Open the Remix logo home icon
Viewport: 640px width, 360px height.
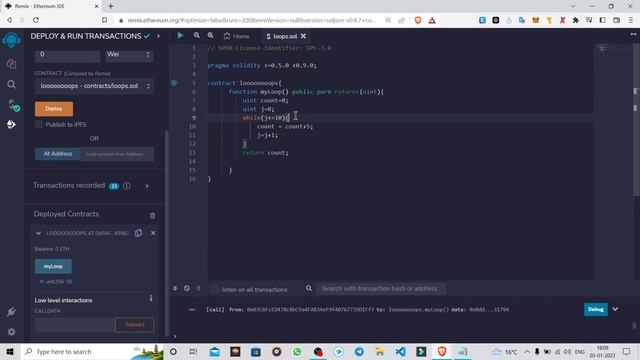tap(11, 40)
